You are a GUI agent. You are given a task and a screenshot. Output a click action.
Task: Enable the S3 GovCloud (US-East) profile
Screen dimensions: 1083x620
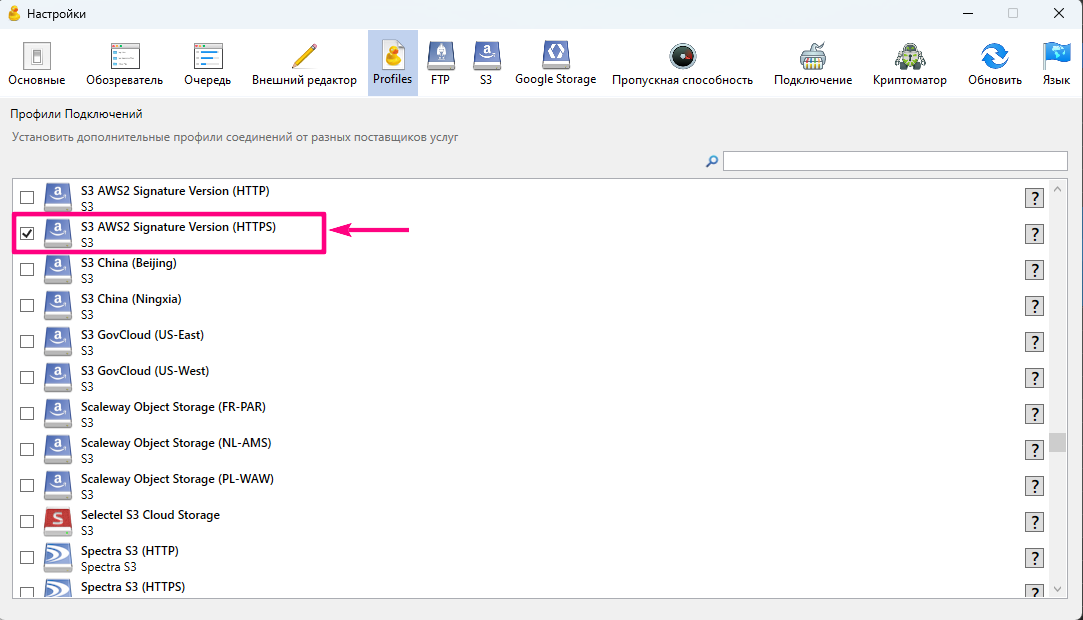27,341
